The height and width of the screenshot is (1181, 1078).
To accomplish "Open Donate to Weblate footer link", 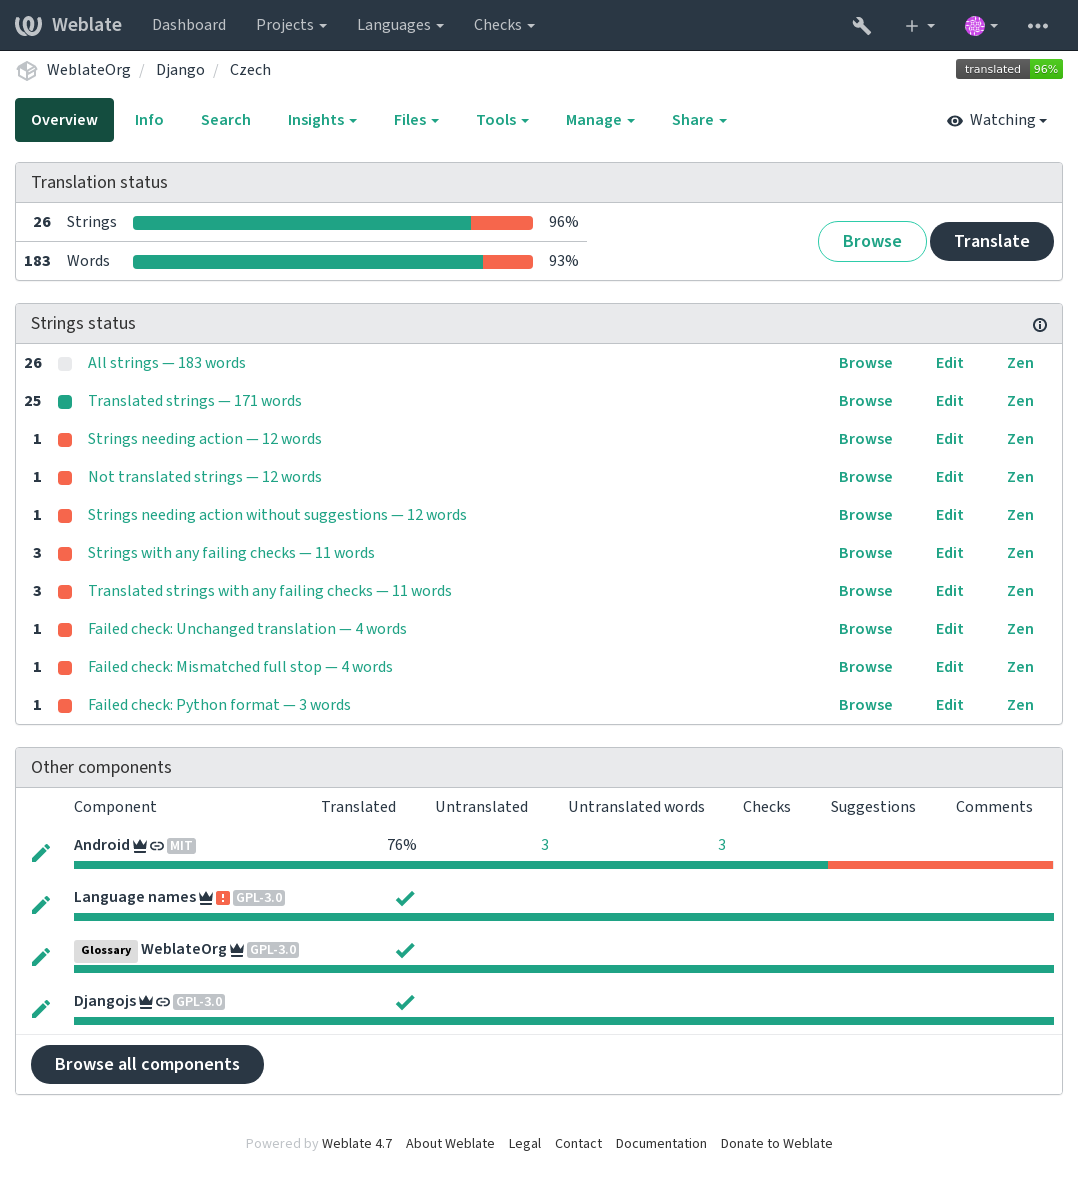I will [776, 1144].
